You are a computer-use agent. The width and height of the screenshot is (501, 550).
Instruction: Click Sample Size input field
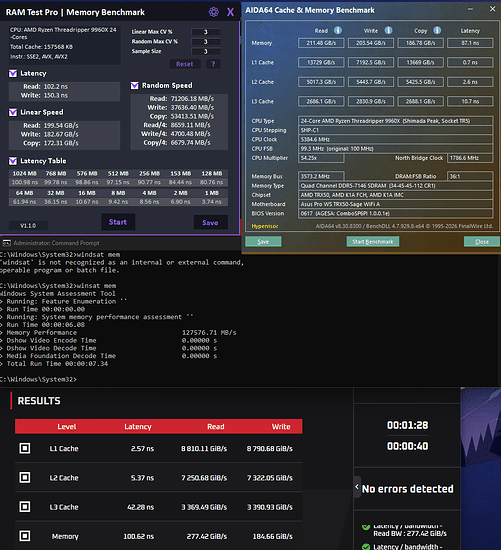tap(206, 52)
